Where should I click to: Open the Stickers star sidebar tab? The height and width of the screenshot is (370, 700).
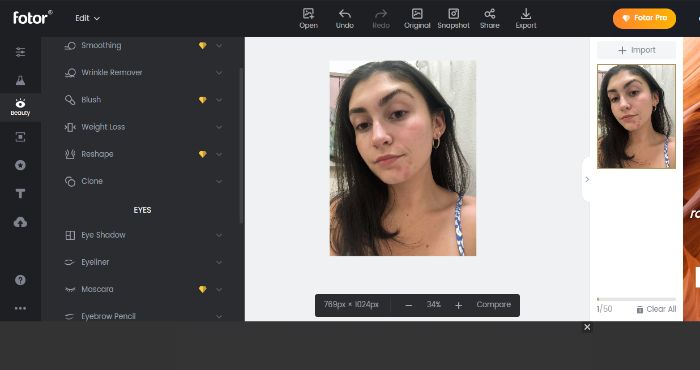21,165
